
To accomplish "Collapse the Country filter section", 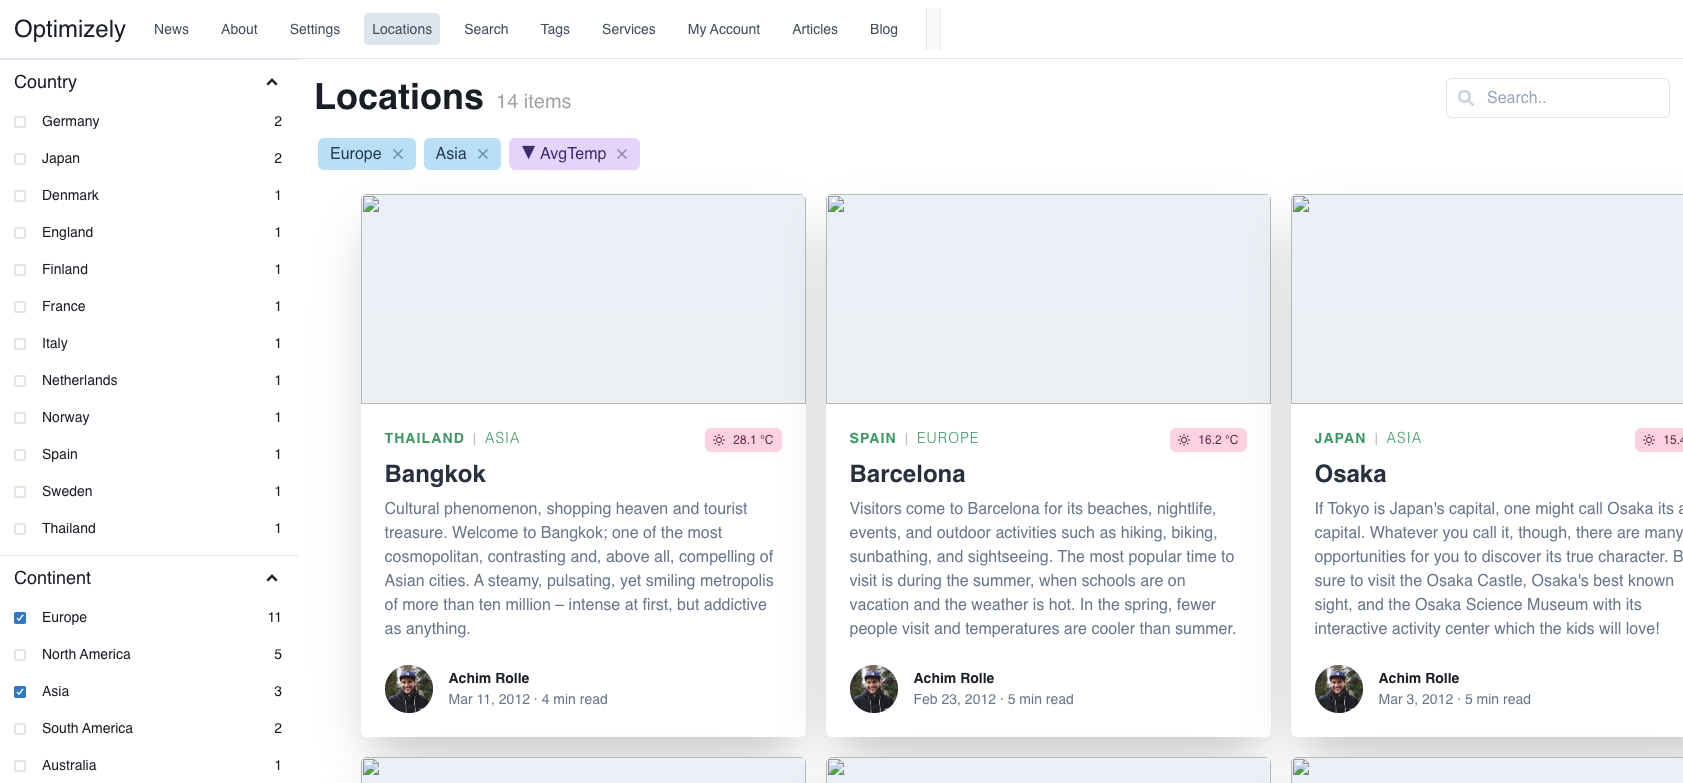I will [x=271, y=82].
